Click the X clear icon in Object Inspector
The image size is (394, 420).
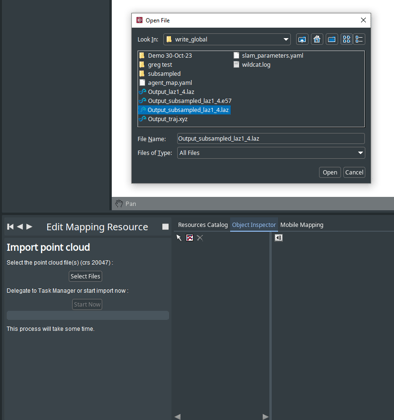point(200,238)
